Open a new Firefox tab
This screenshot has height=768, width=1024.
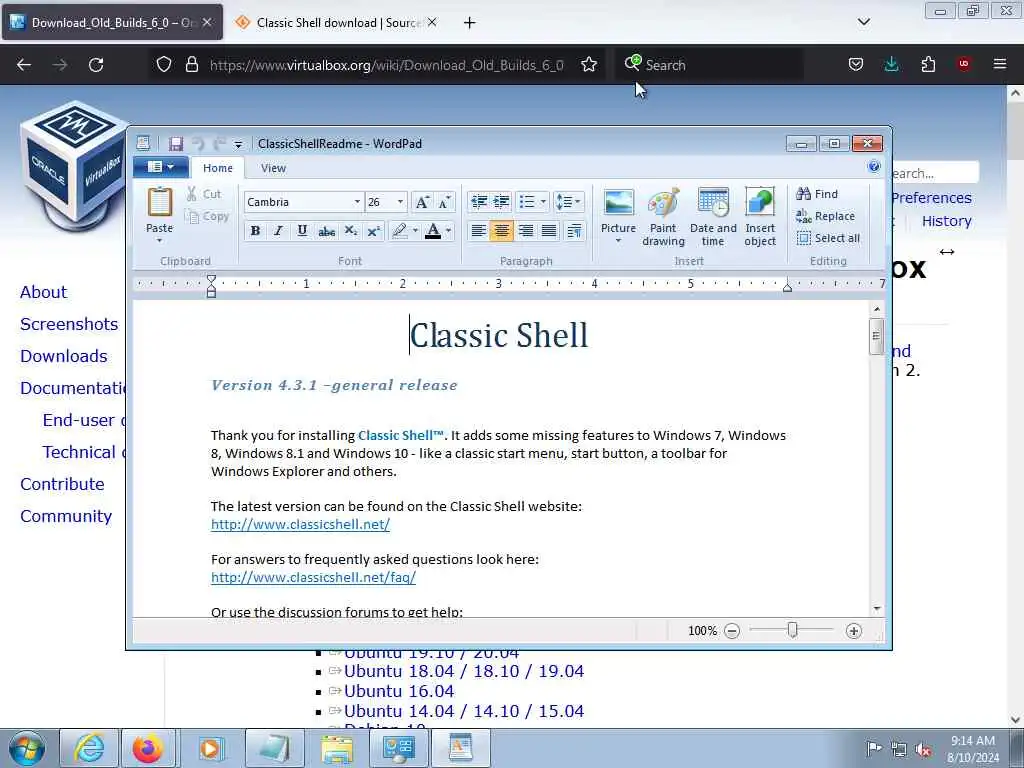pyautogui.click(x=470, y=23)
